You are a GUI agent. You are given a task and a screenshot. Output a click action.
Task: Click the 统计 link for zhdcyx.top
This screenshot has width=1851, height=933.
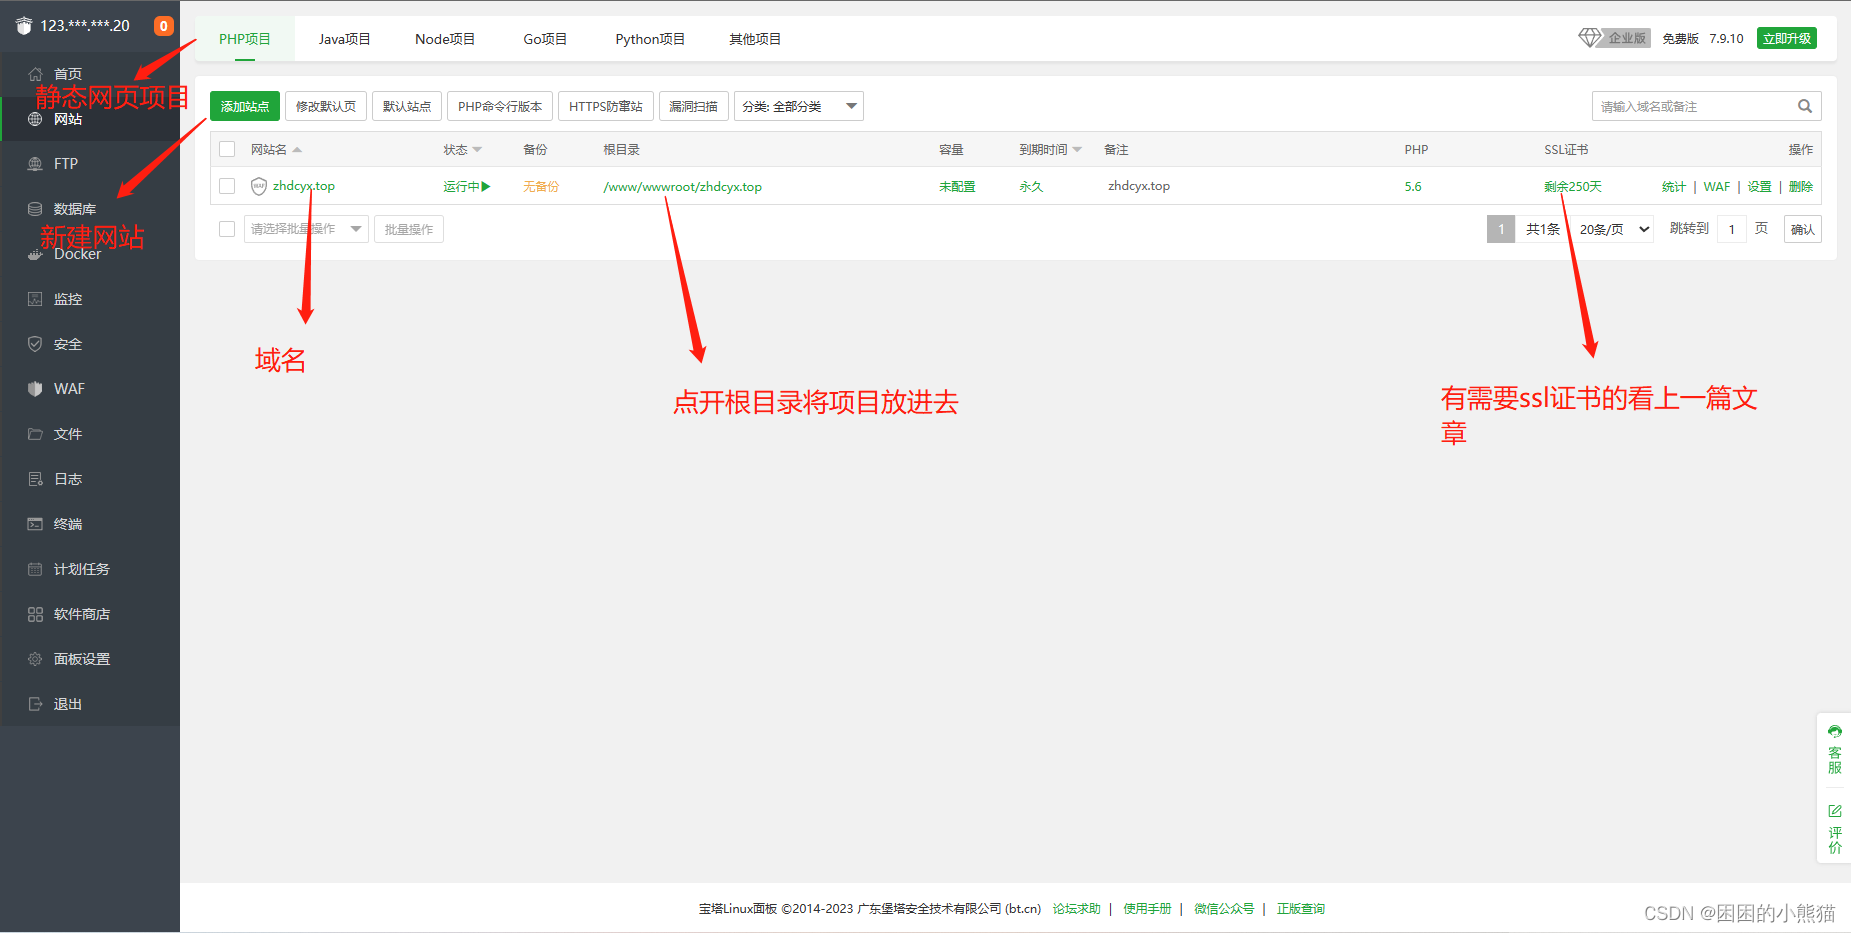(1674, 187)
